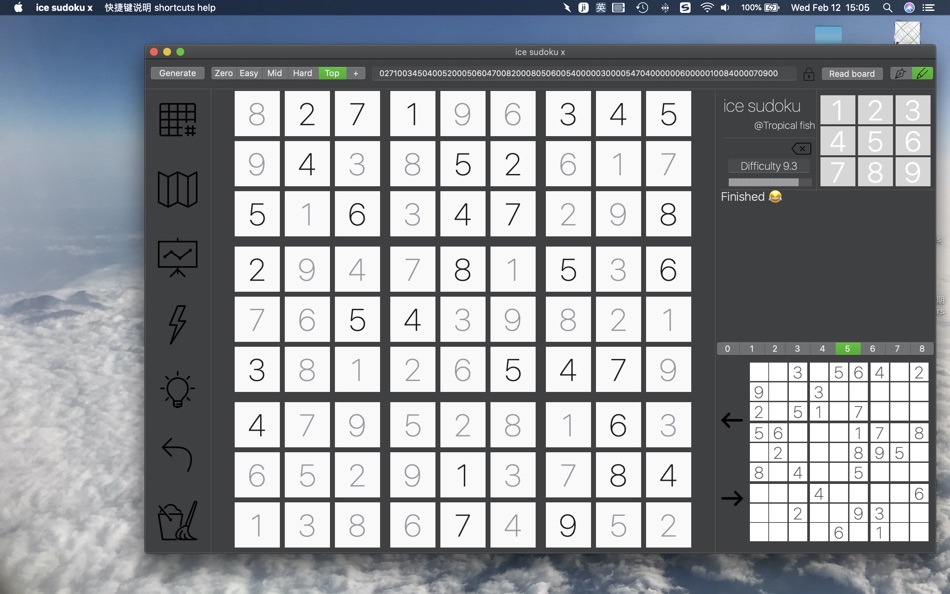Switch to history tab 6
The image size is (950, 594).
click(x=872, y=349)
